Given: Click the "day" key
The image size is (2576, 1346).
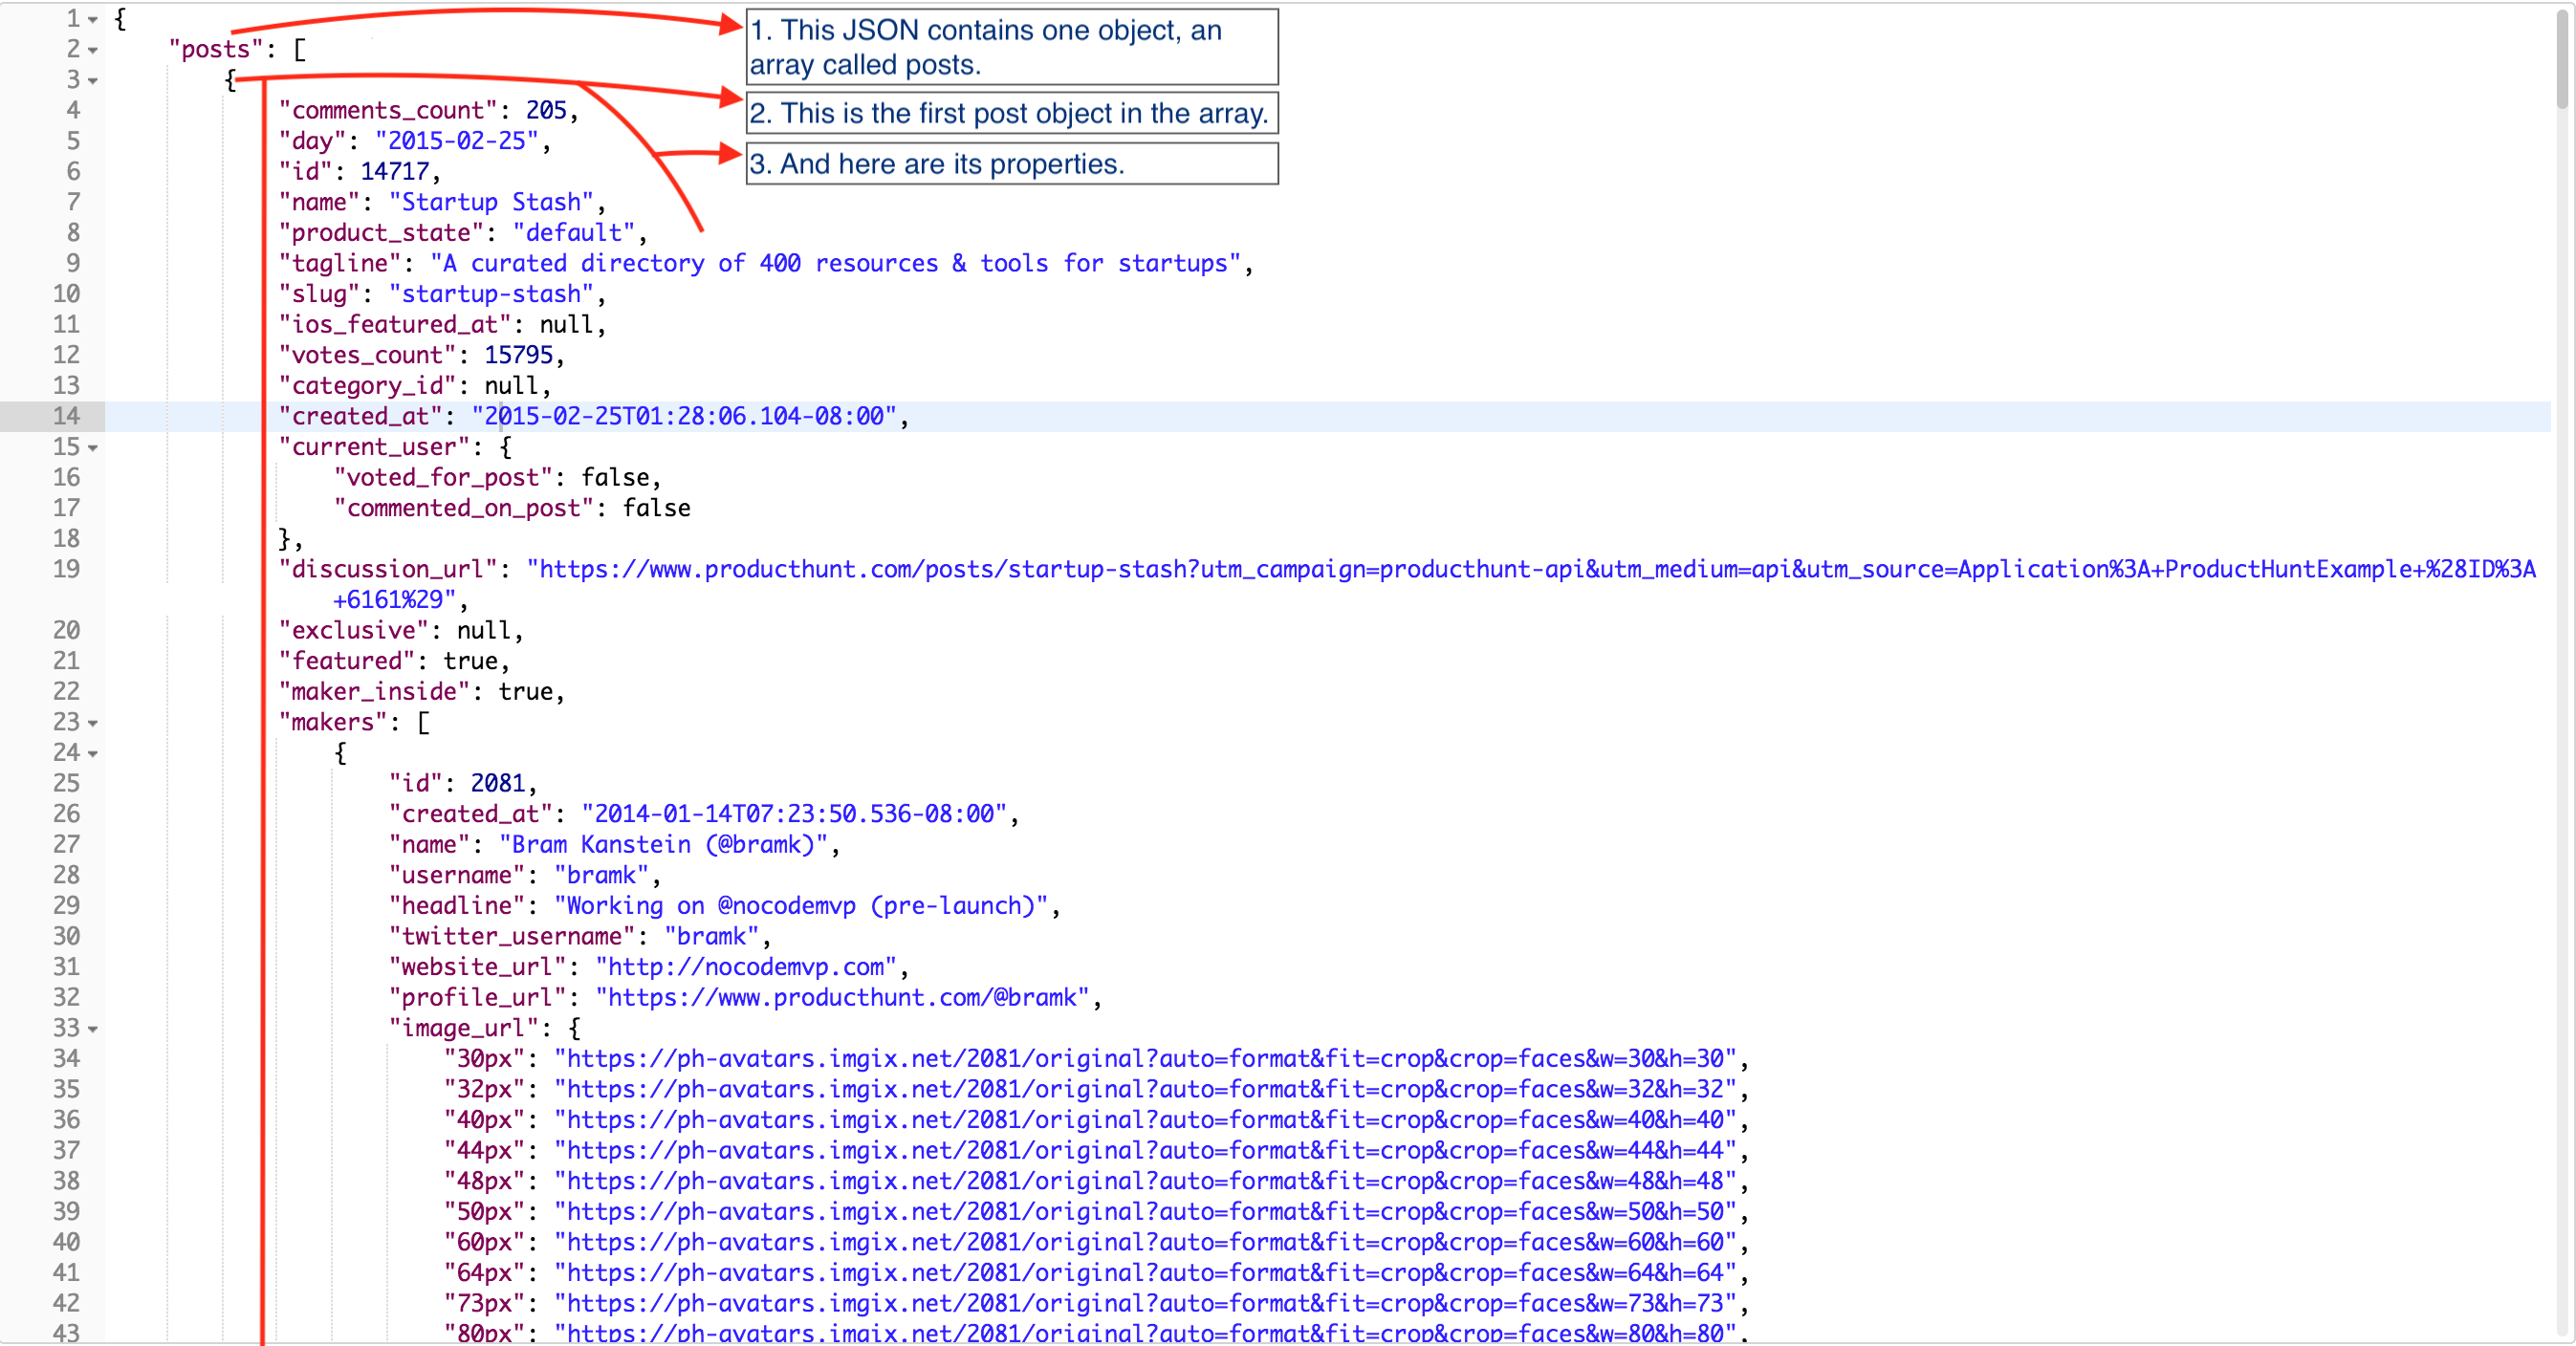Looking at the screenshot, I should (312, 141).
